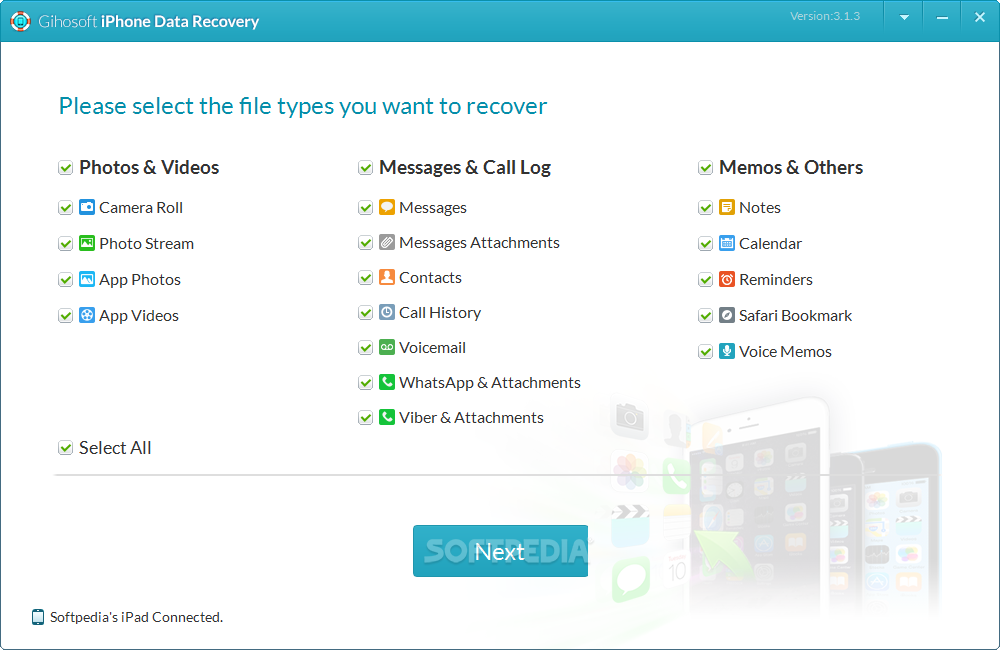Click the Notes notepad icon

pyautogui.click(x=726, y=207)
